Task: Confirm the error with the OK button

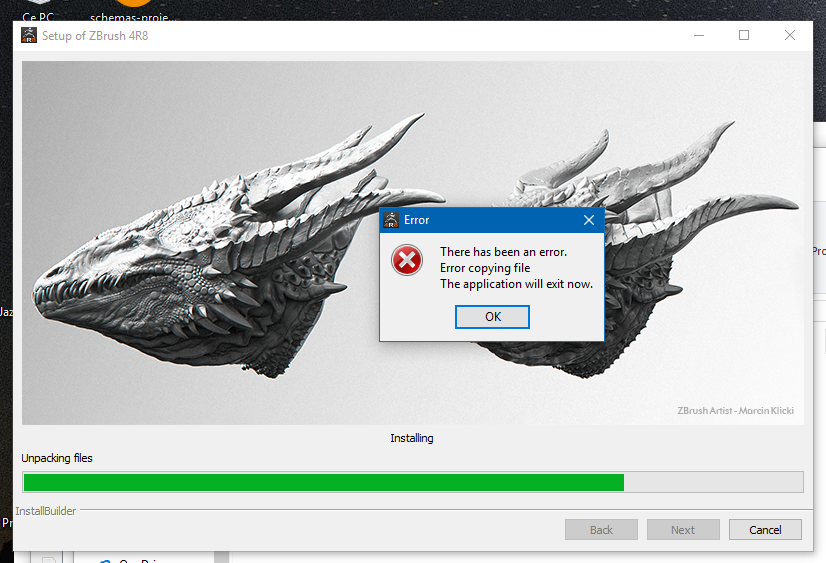Action: pyautogui.click(x=492, y=317)
